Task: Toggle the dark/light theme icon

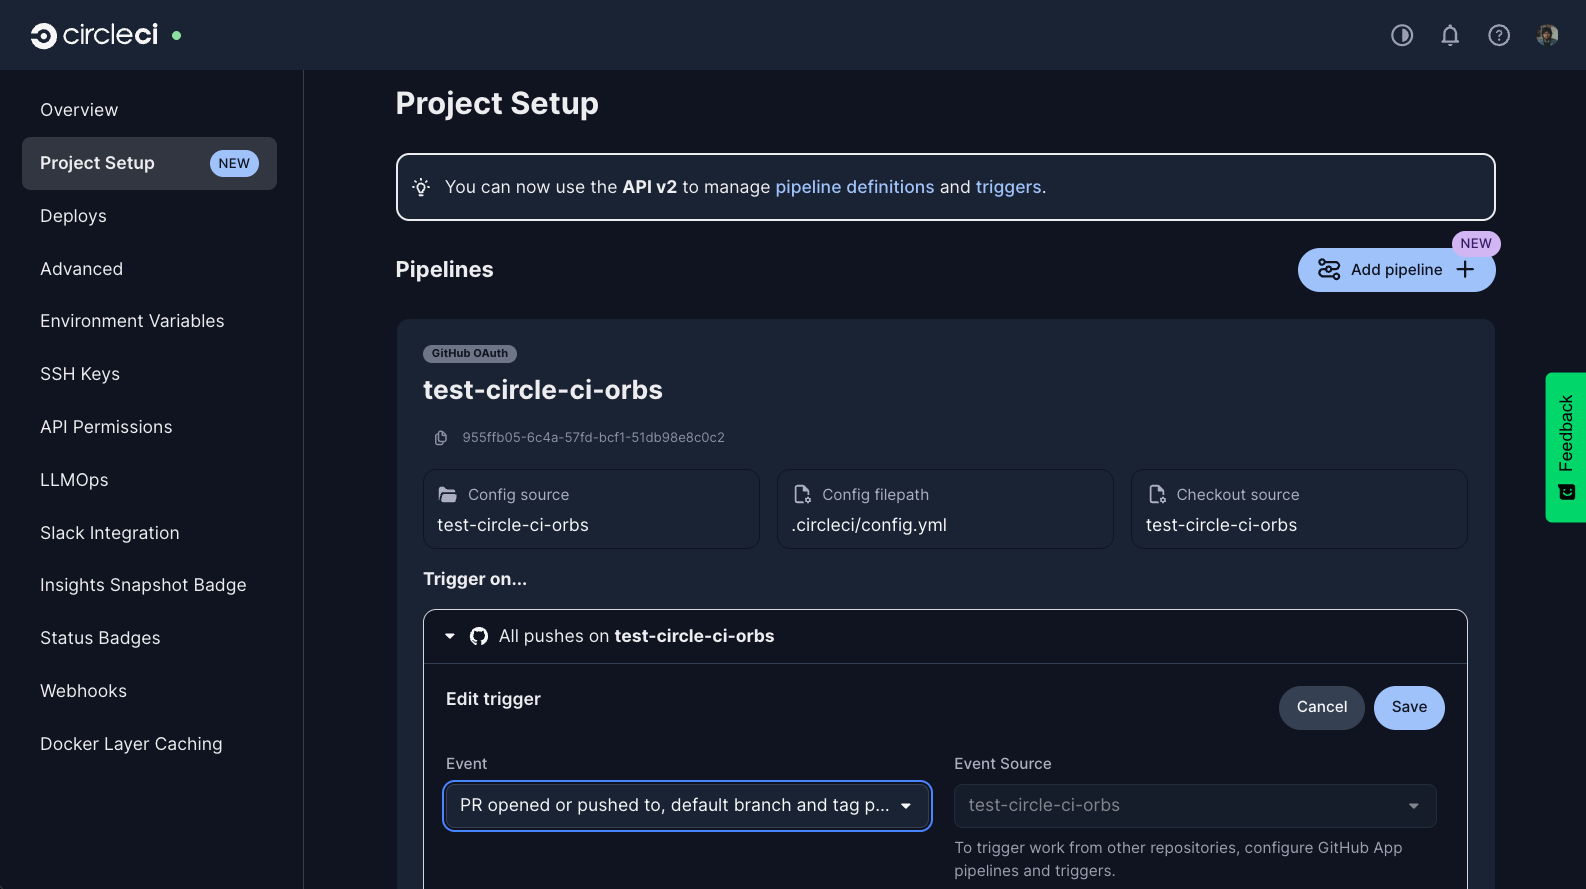Action: pos(1402,36)
